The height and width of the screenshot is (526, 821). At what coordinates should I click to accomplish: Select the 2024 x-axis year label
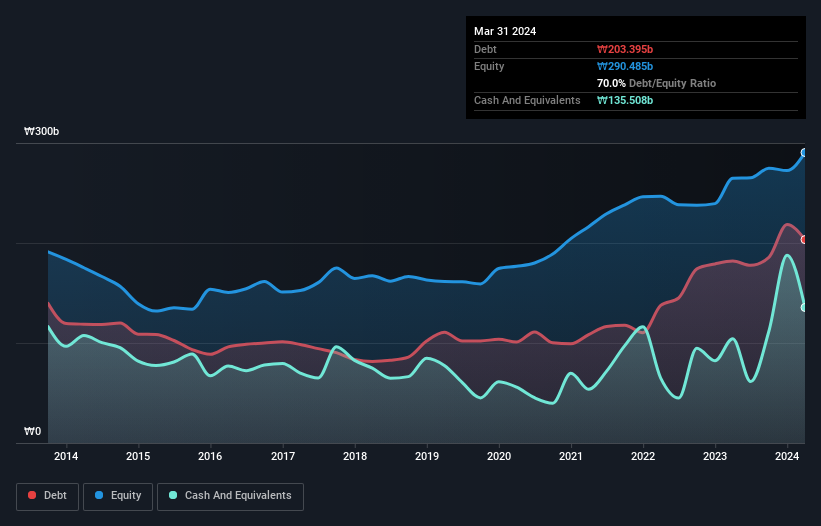pyautogui.click(x=788, y=457)
